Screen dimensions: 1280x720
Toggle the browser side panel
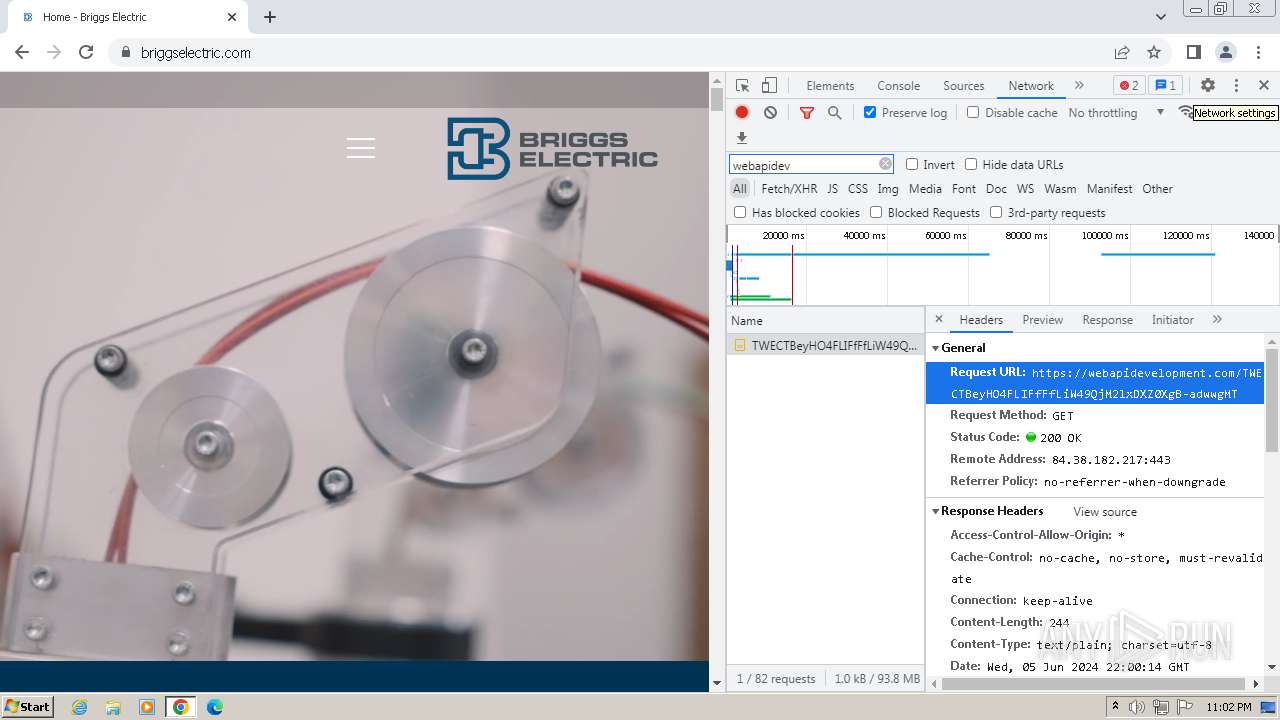(1194, 52)
